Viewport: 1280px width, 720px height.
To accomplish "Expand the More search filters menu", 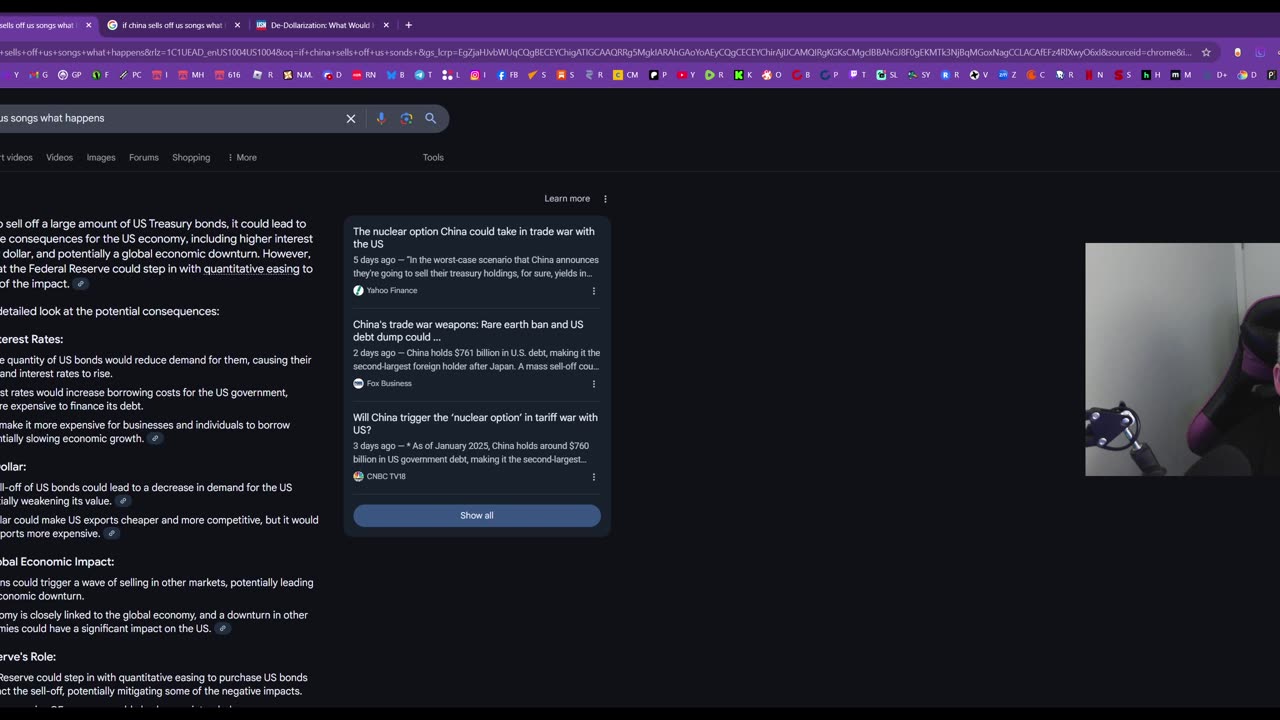I will [x=242, y=157].
